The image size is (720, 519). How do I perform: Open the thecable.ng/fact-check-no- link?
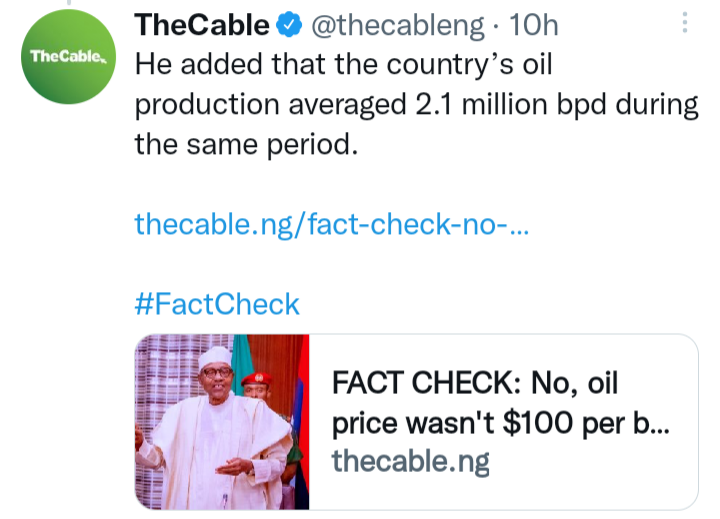331,224
